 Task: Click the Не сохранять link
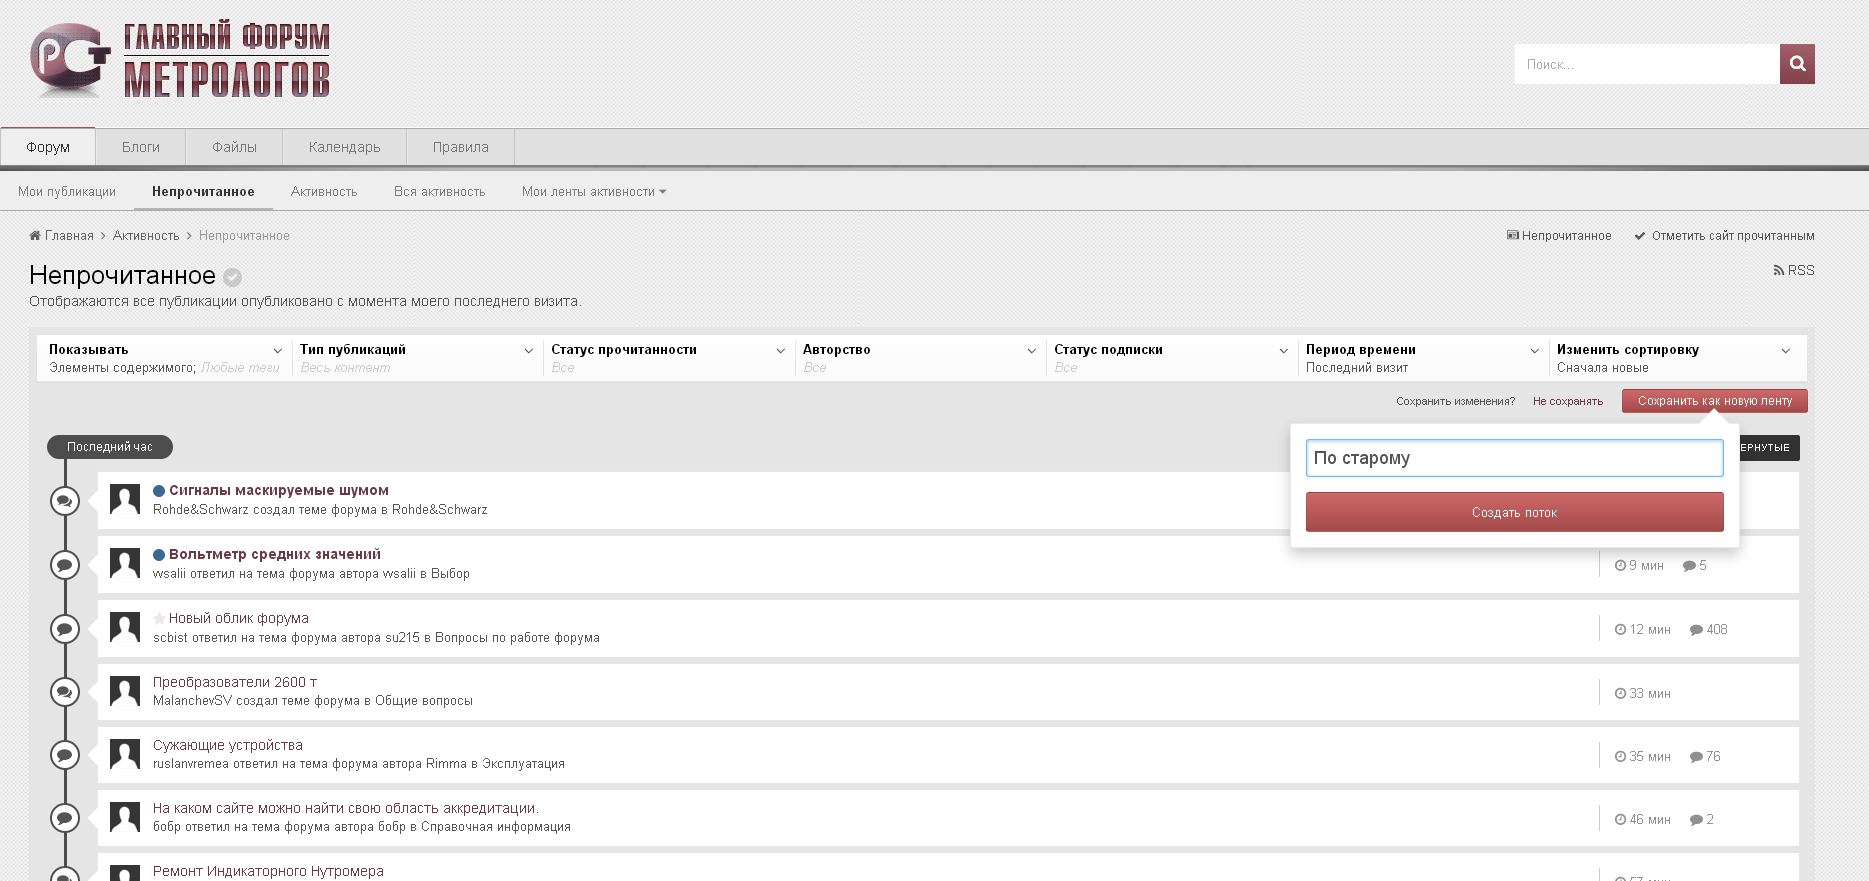point(1567,402)
